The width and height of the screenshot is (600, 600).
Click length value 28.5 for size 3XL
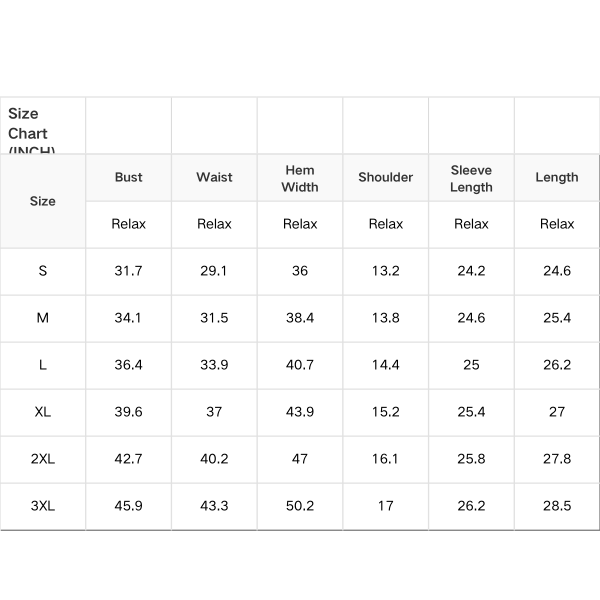point(557,506)
